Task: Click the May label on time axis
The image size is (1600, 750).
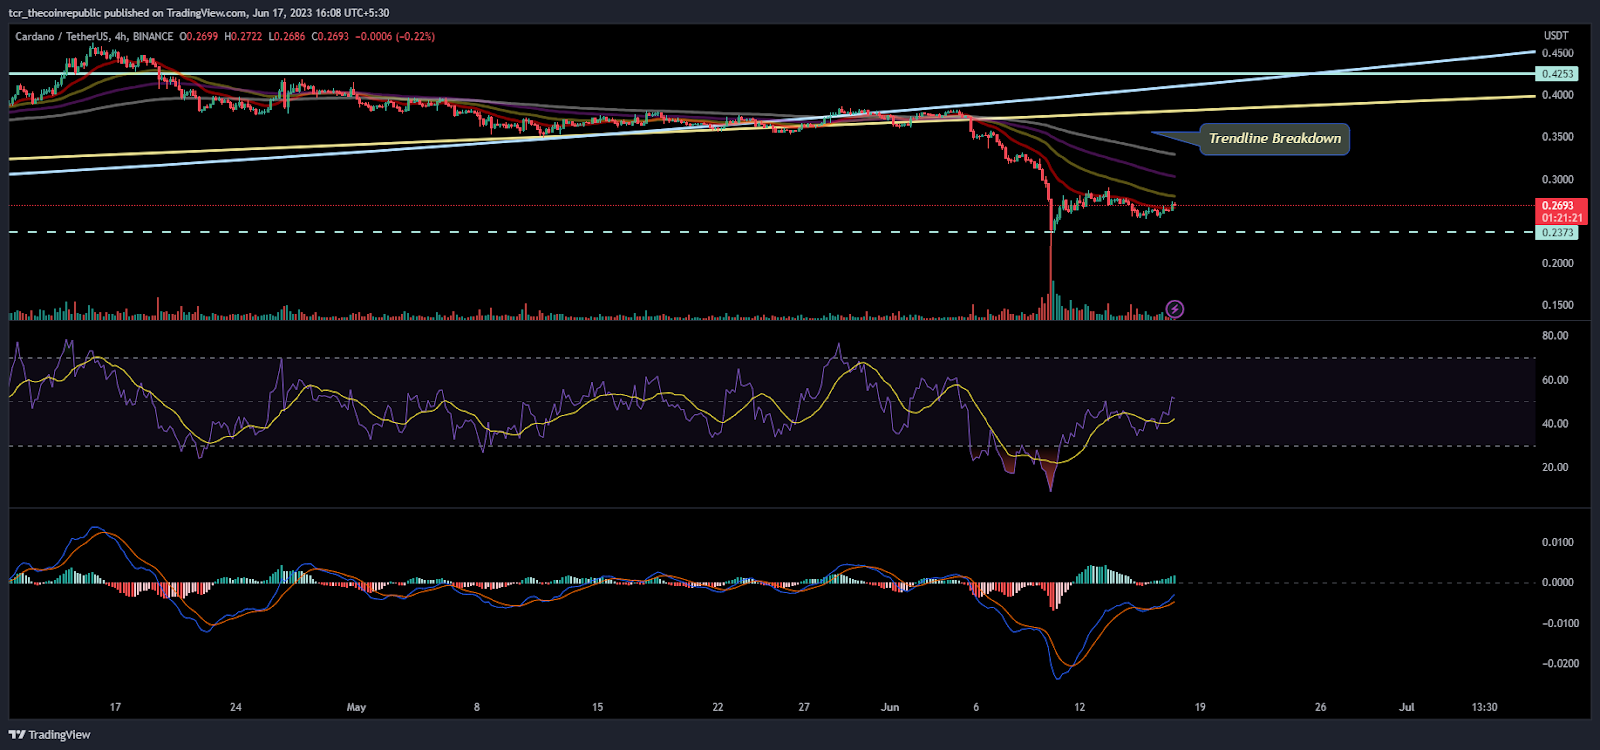Action: tap(356, 707)
